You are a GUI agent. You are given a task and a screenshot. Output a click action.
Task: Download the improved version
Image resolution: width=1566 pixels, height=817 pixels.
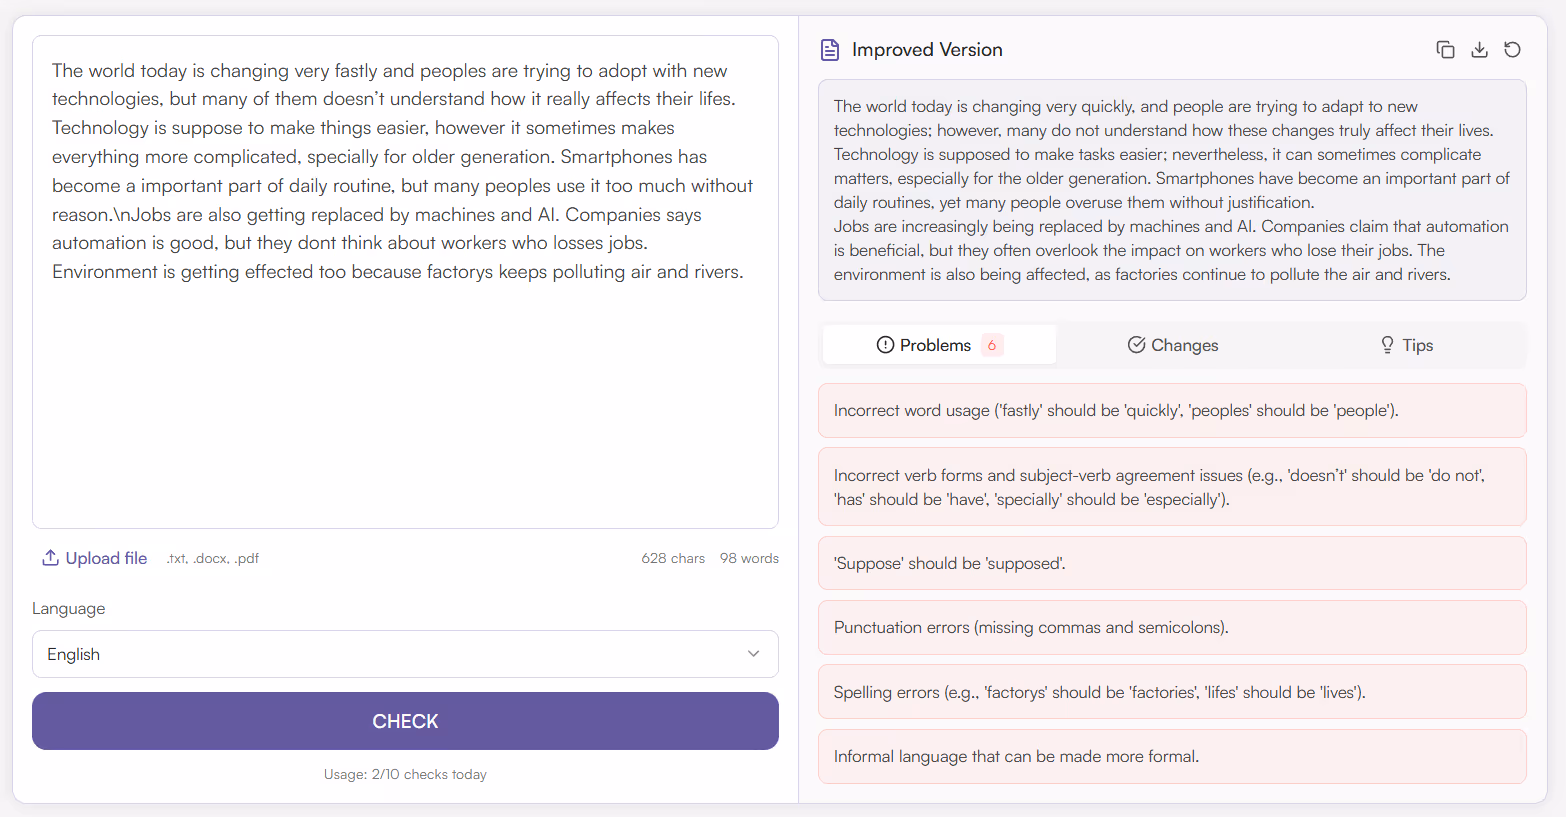click(x=1479, y=48)
